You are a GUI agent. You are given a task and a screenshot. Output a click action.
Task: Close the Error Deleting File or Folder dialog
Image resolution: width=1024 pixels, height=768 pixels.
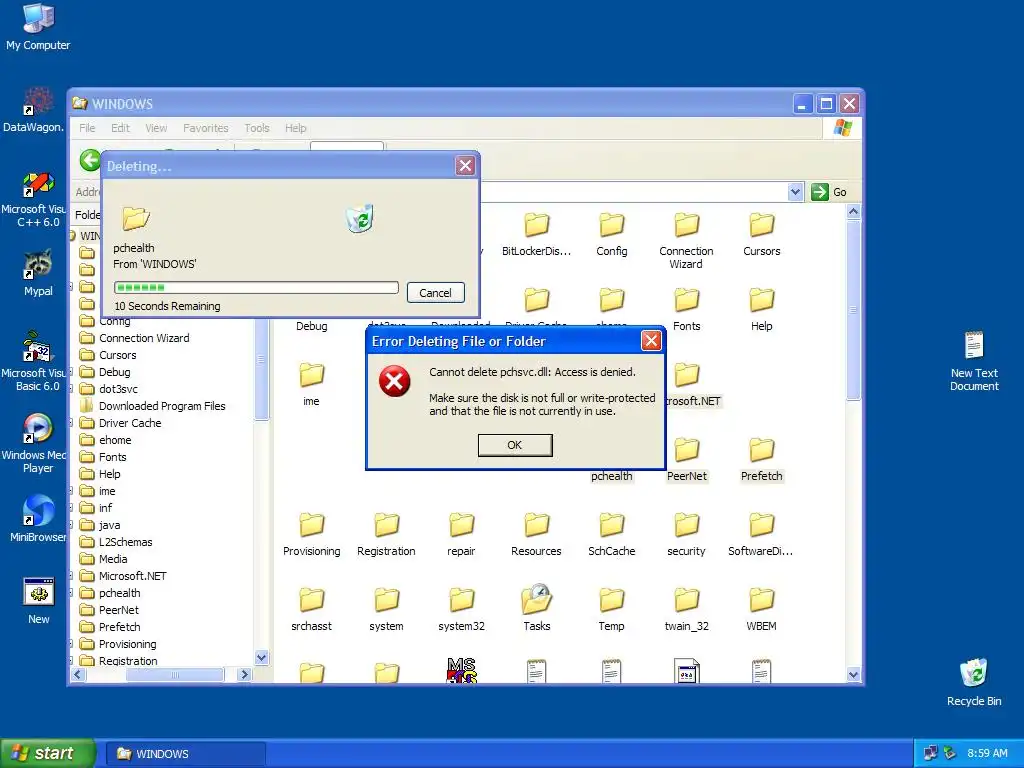651,340
